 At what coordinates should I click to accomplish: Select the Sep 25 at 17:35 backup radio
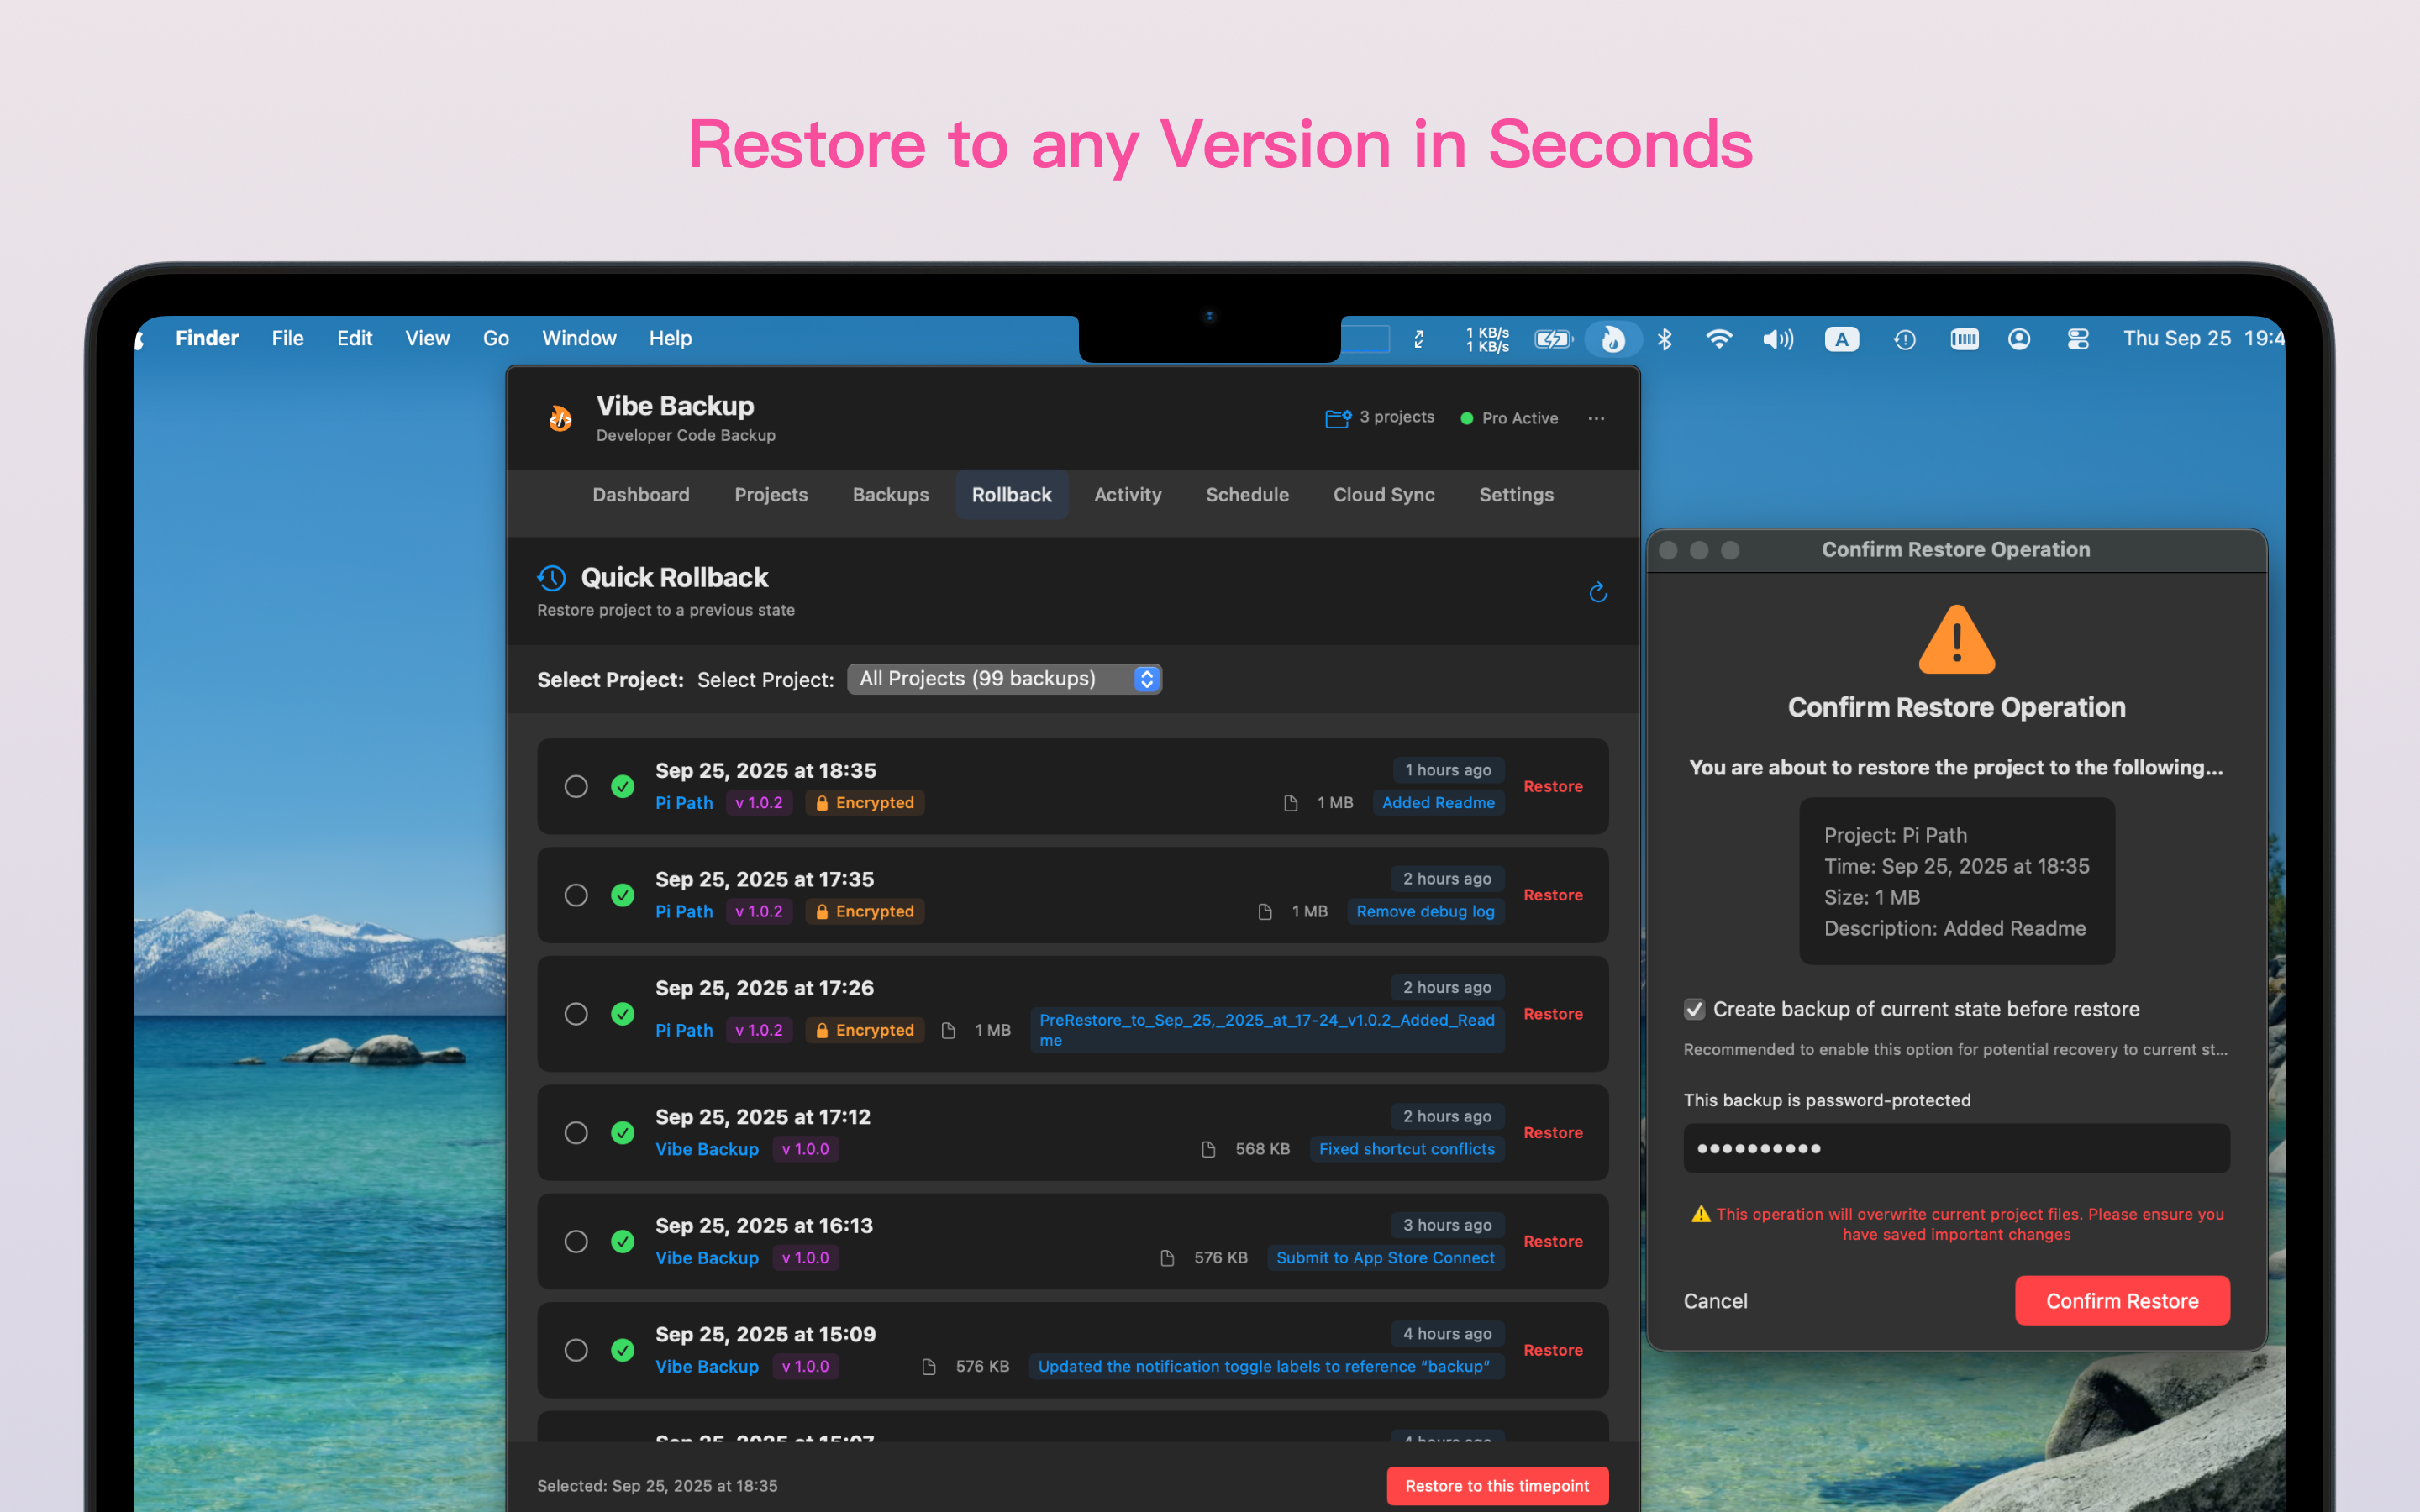576,895
